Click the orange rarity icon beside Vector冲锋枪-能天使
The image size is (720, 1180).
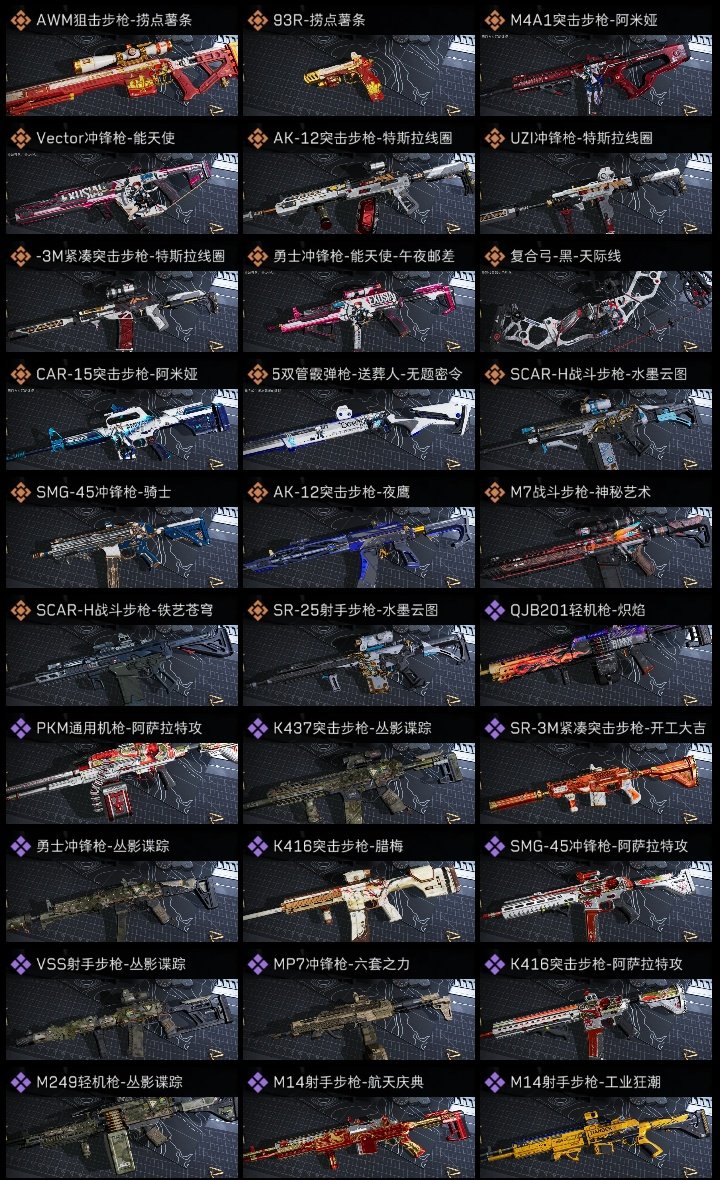[x=20, y=138]
